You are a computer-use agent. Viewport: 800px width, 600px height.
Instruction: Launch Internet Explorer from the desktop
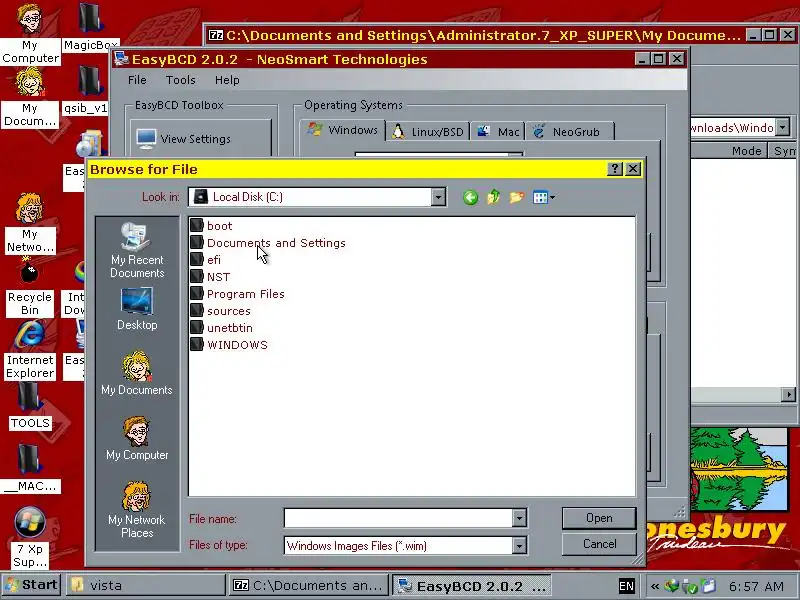coord(30,351)
